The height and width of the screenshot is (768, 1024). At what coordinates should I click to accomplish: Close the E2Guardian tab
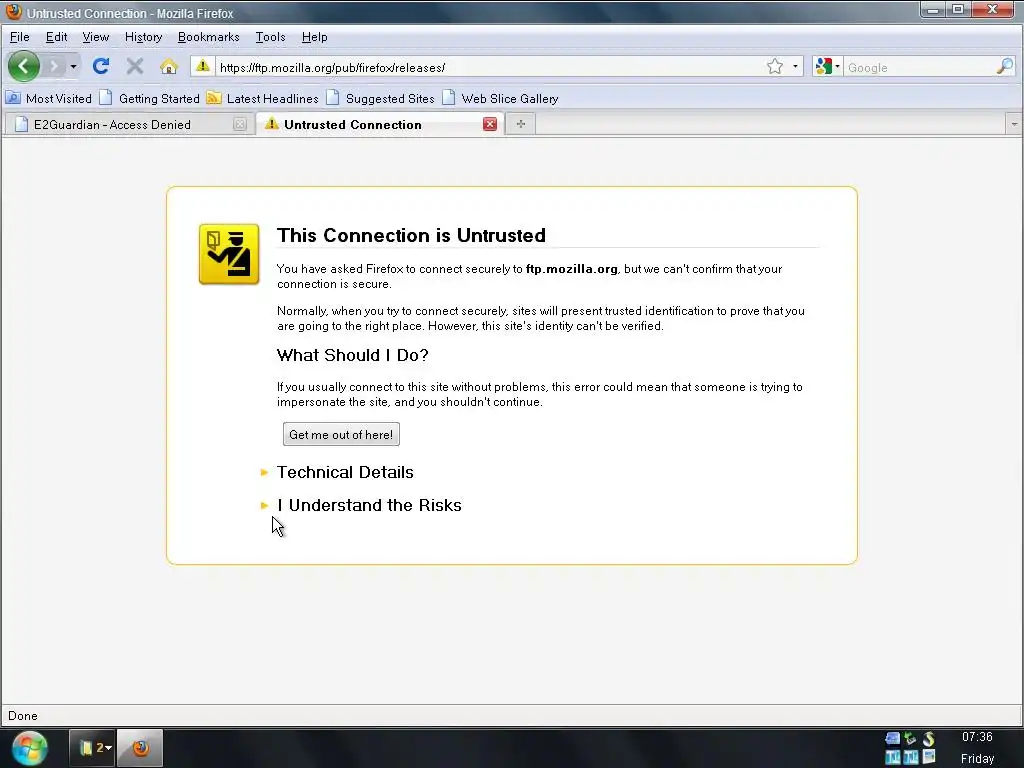(240, 124)
